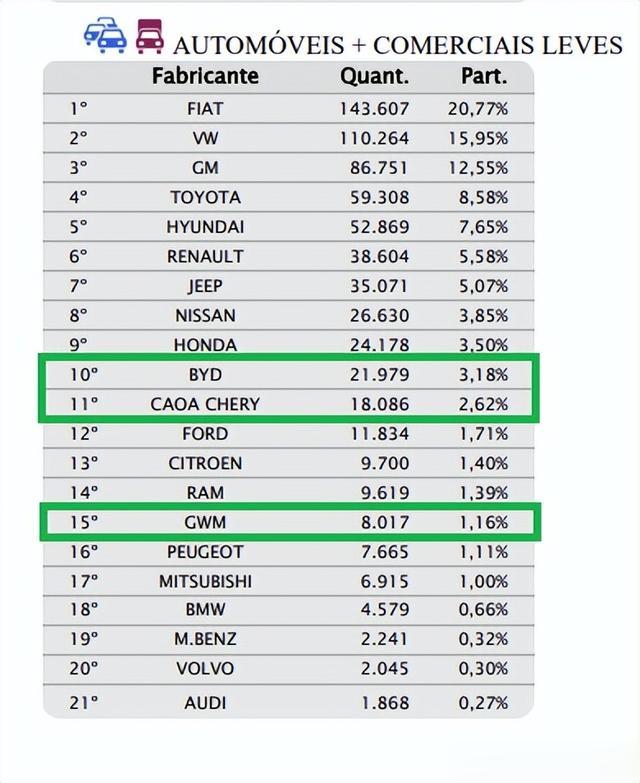Select the CAOA CHERY row
This screenshot has height=783, width=640.
pyautogui.click(x=205, y=404)
